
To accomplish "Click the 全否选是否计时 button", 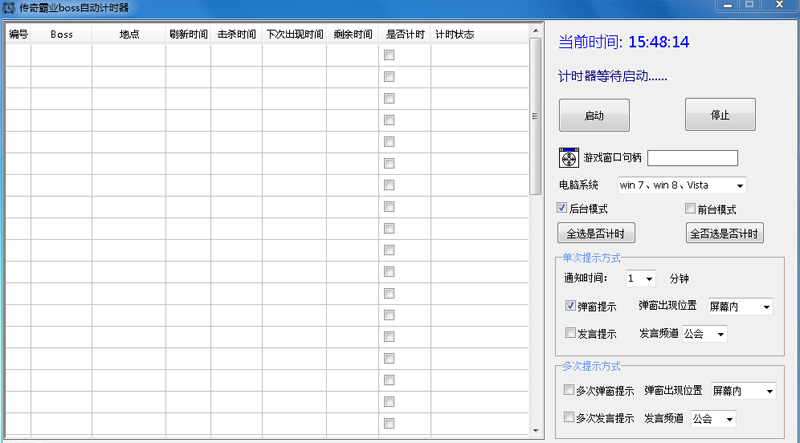I will 724,233.
